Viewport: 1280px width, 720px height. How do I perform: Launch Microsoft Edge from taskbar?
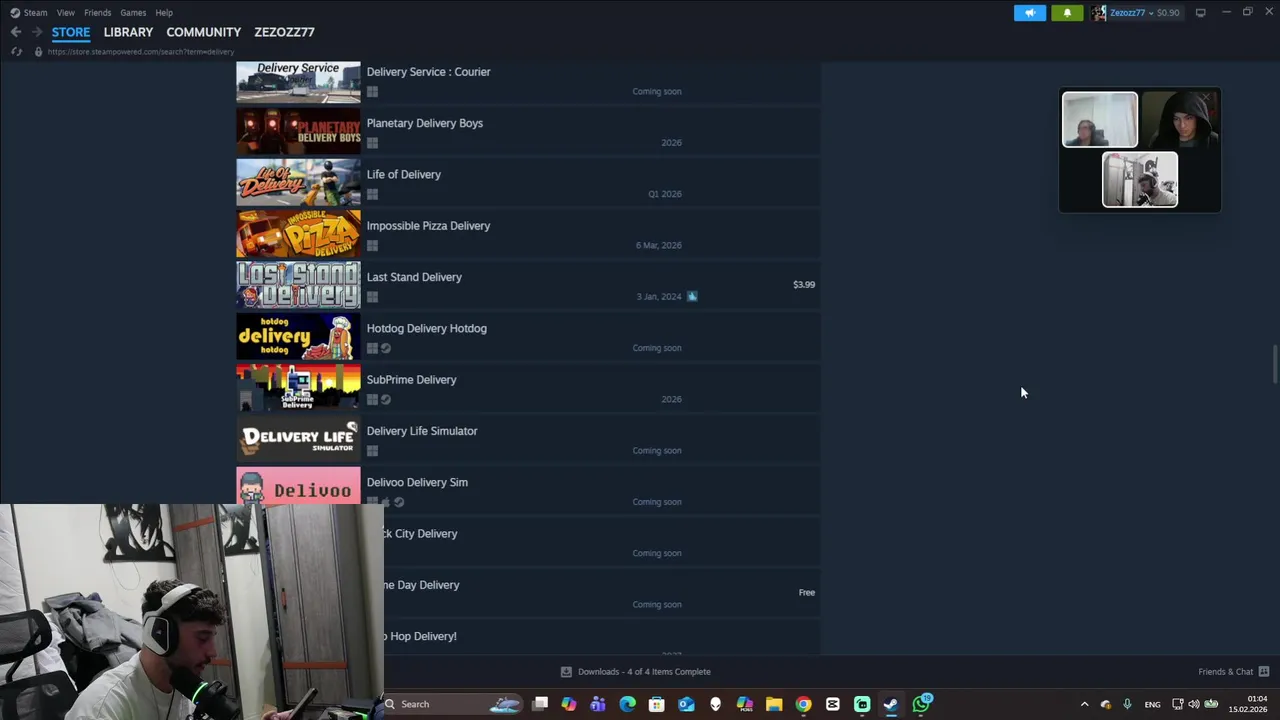627,704
